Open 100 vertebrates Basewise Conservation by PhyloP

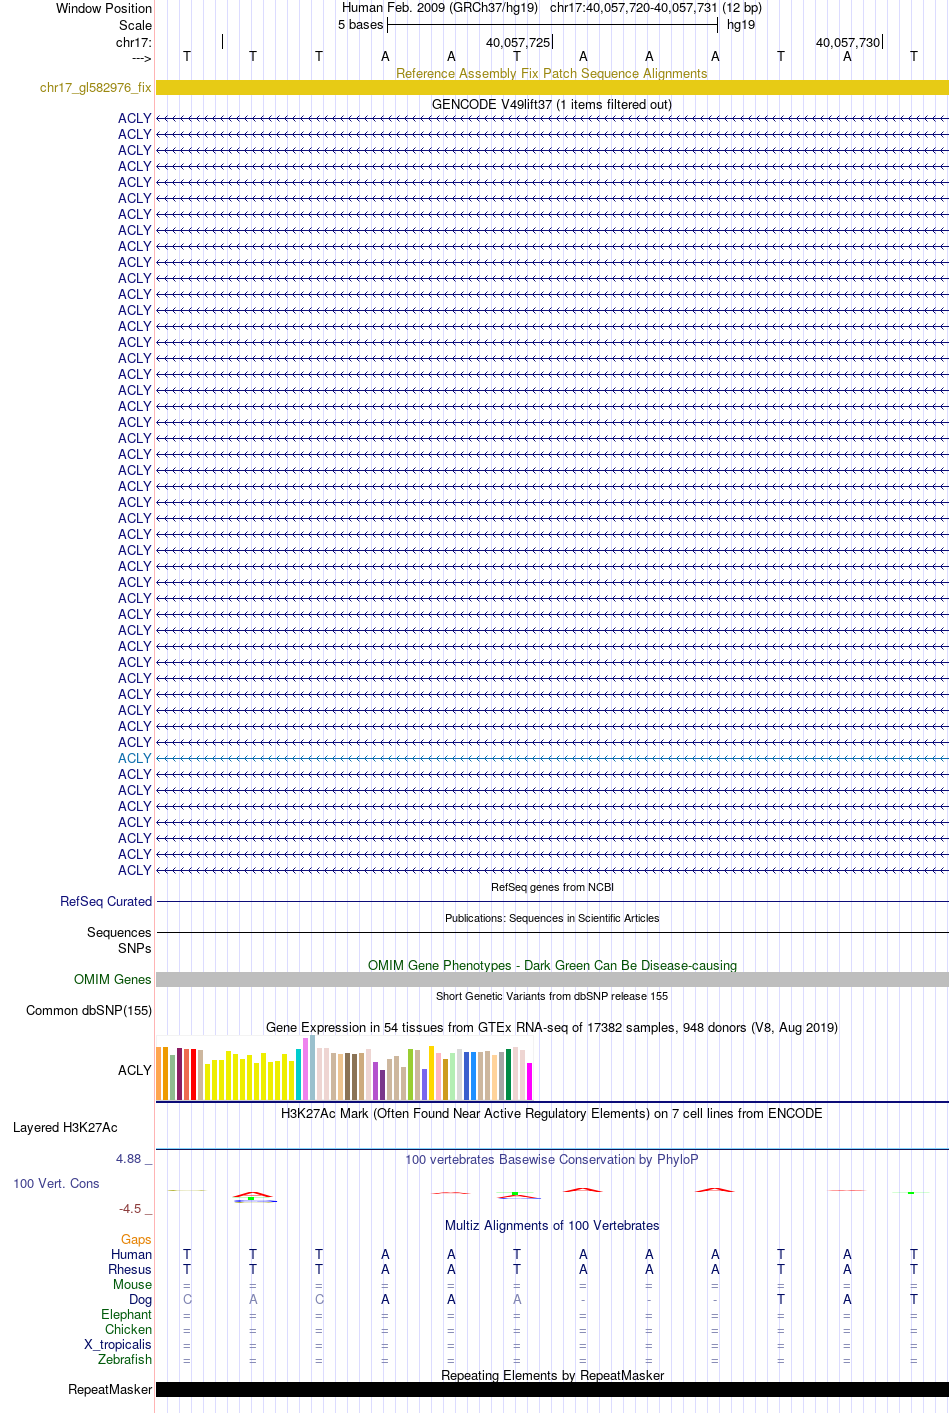[x=552, y=1159]
